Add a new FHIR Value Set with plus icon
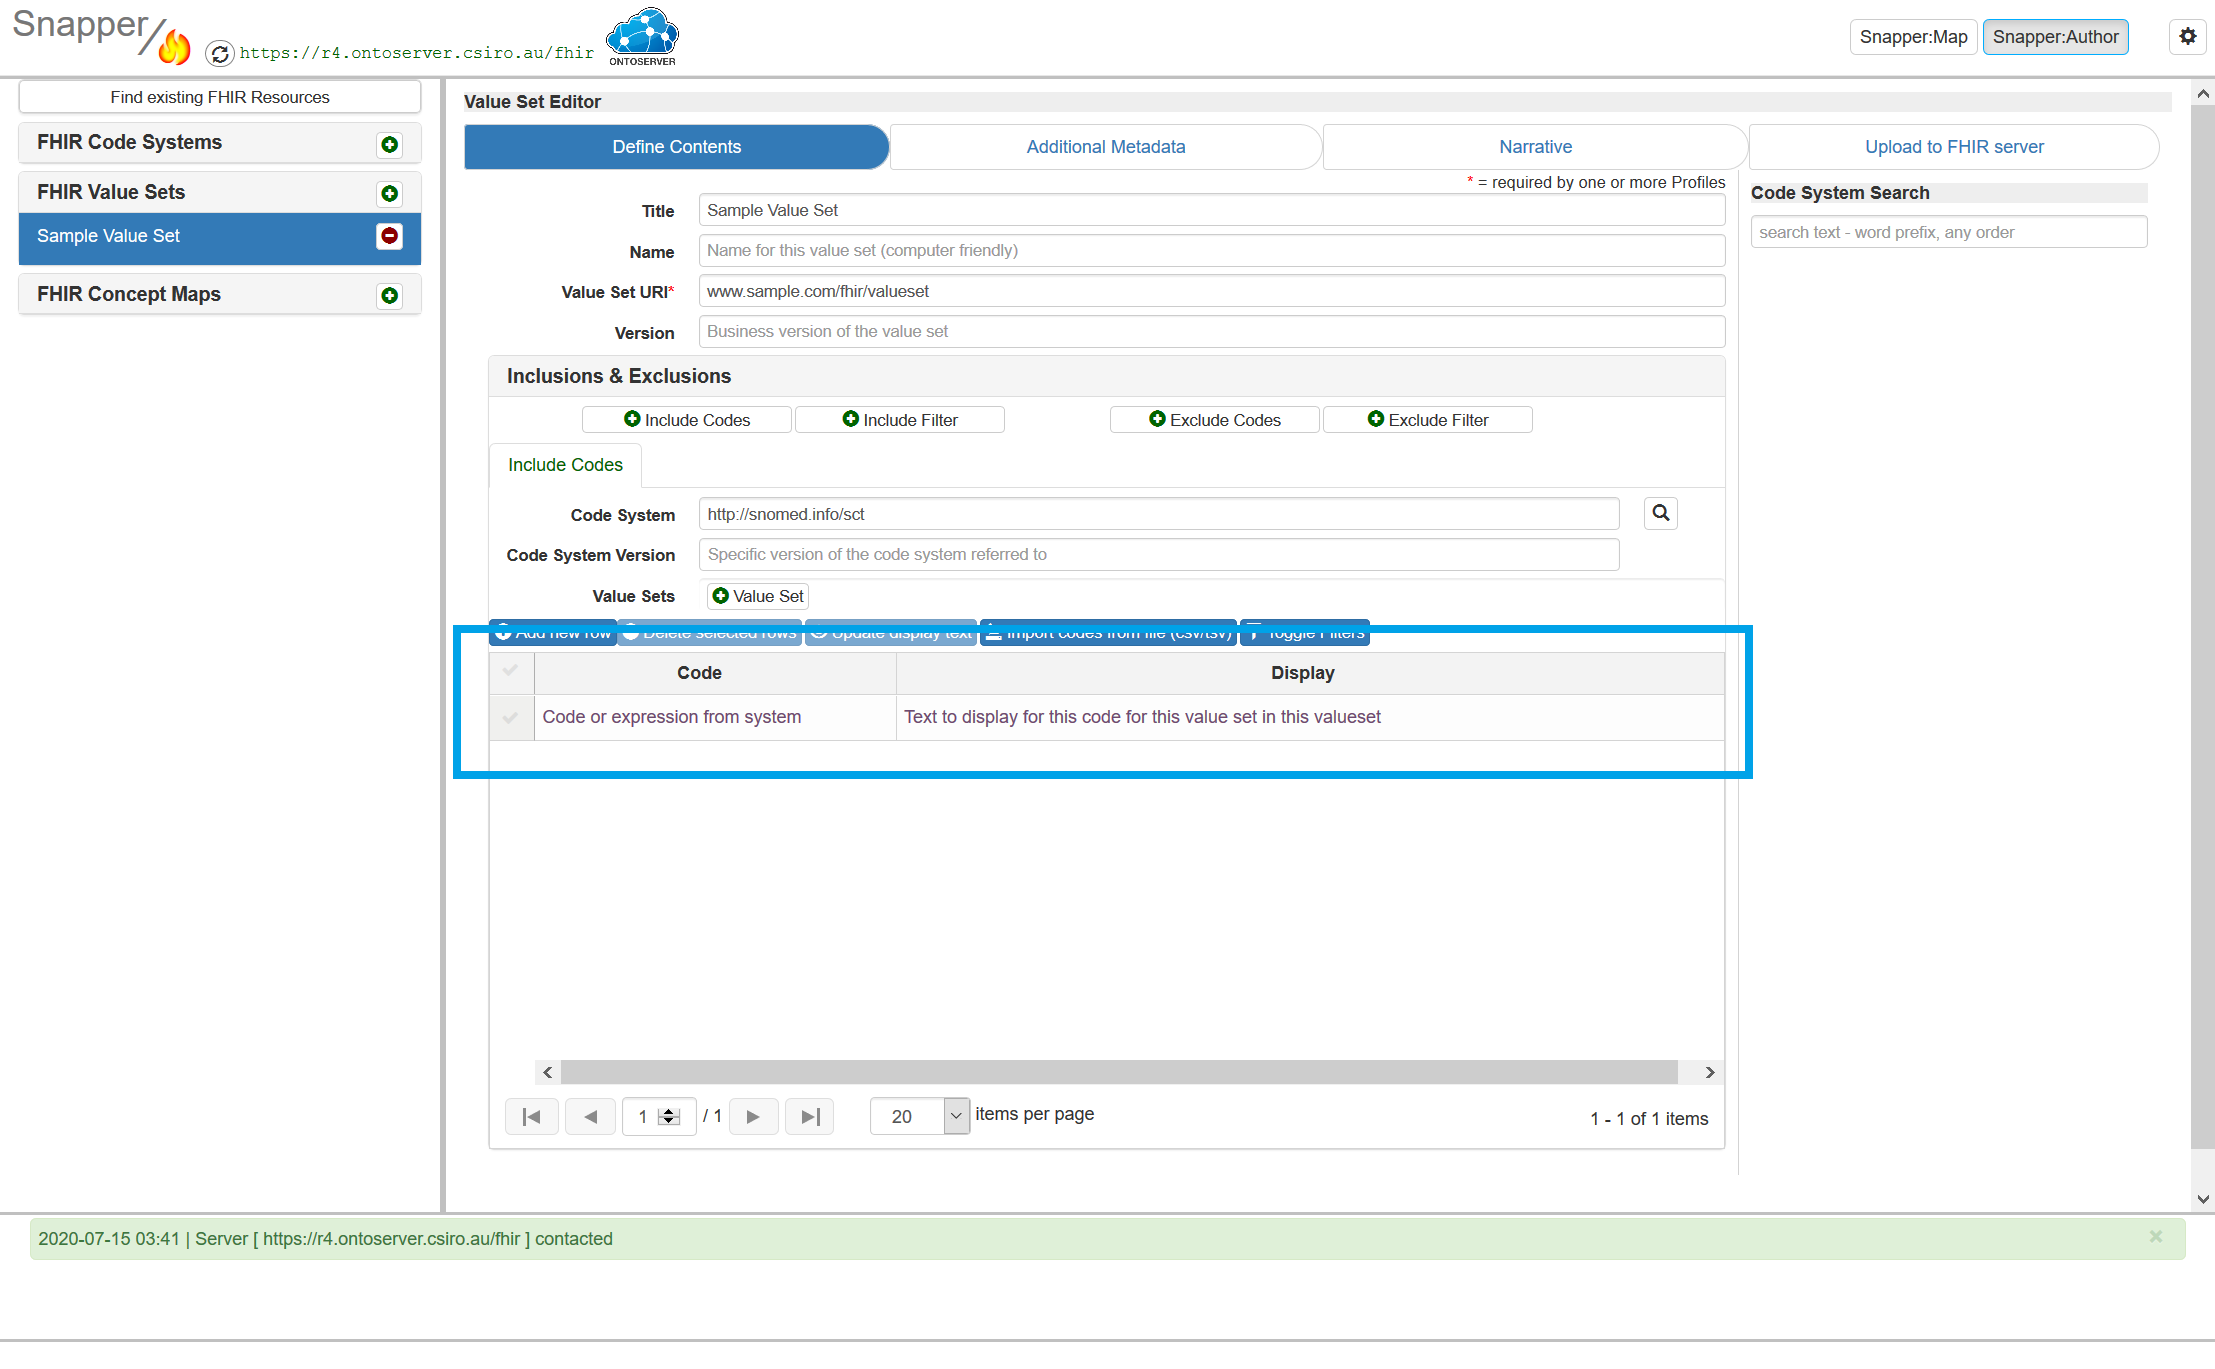This screenshot has width=2215, height=1369. [x=390, y=193]
